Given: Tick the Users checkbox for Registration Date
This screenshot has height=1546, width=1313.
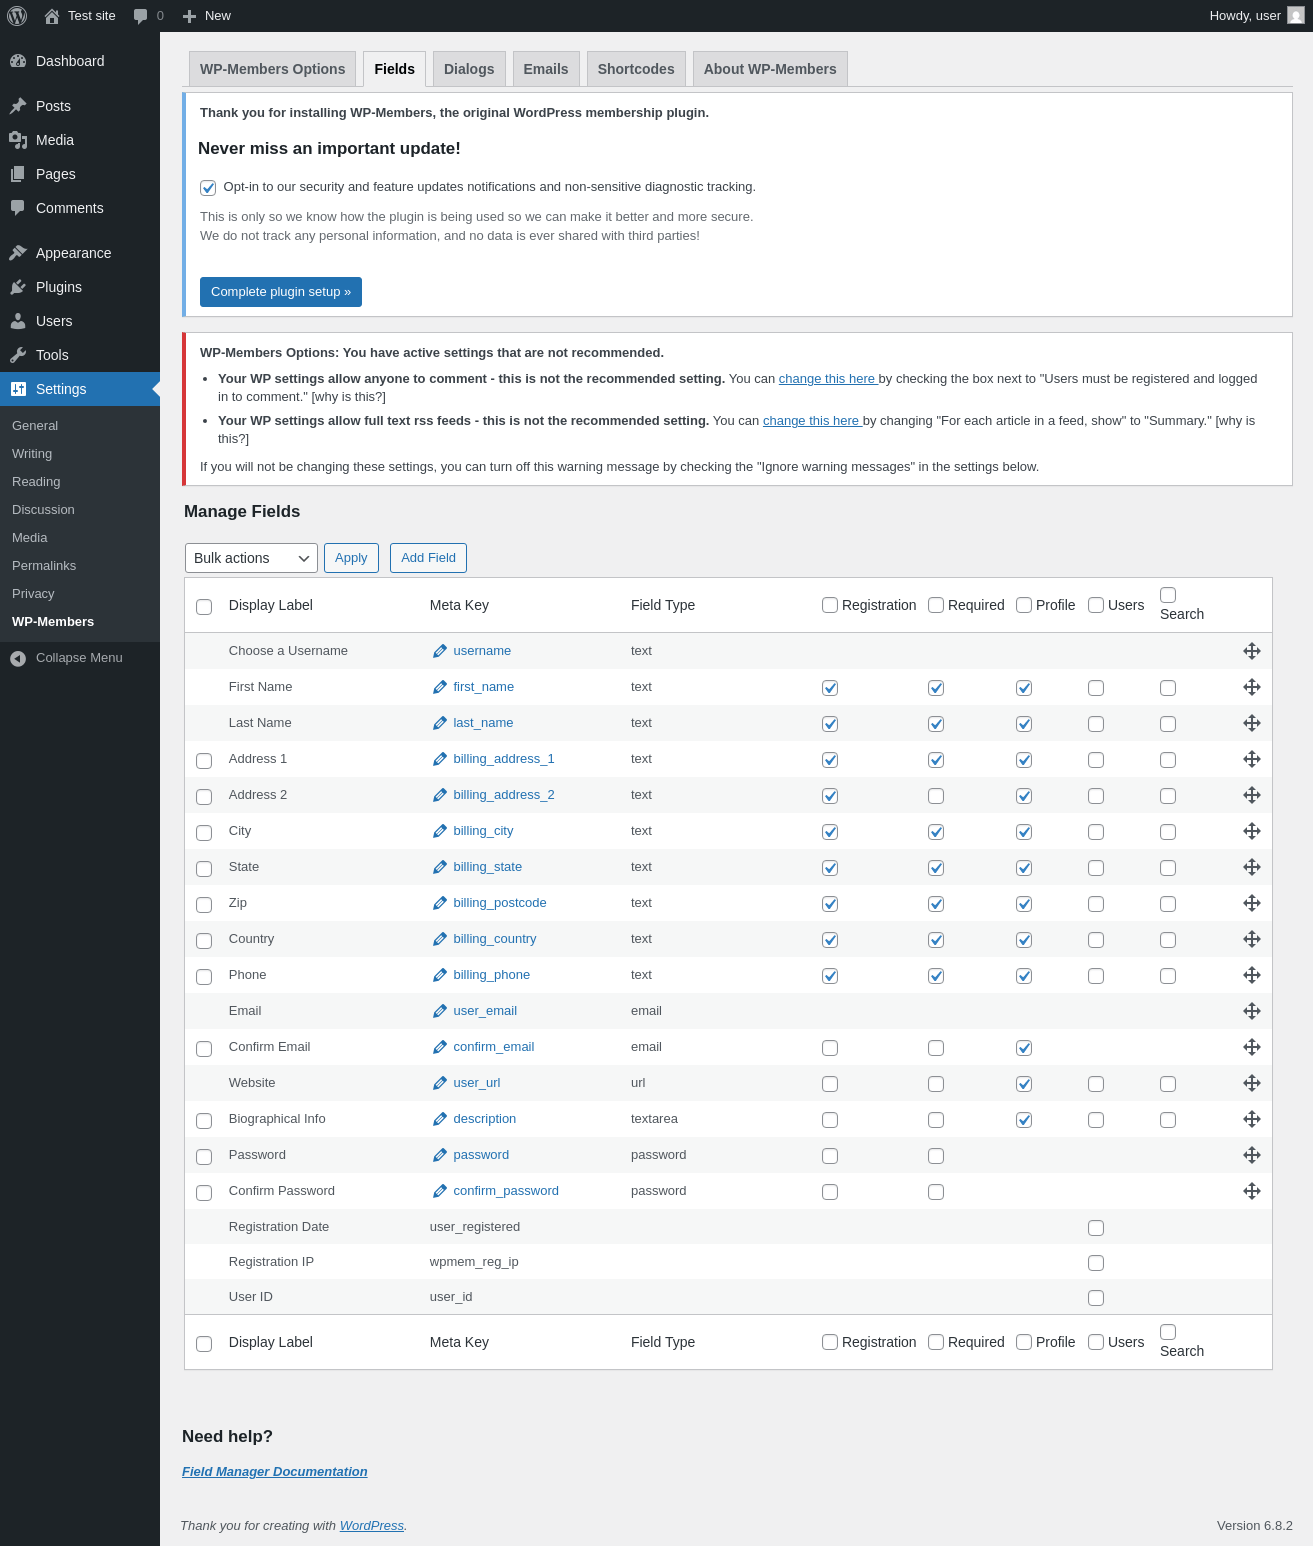Looking at the screenshot, I should pyautogui.click(x=1096, y=1228).
